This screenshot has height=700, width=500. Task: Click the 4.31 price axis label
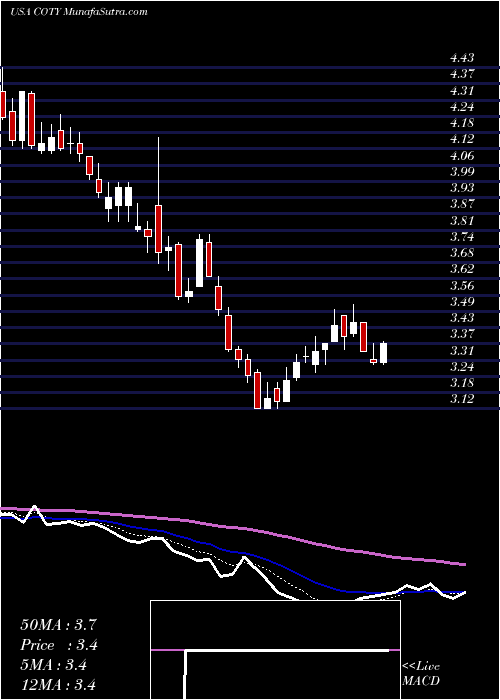click(x=462, y=91)
